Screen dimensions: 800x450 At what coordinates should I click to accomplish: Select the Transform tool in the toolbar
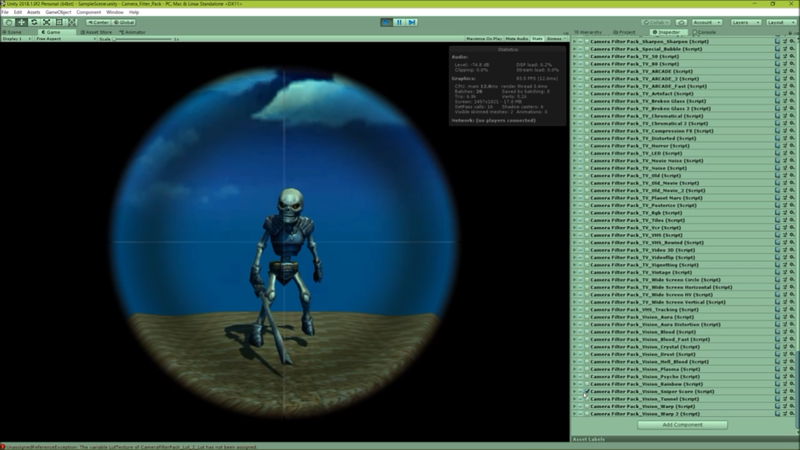pos(72,22)
